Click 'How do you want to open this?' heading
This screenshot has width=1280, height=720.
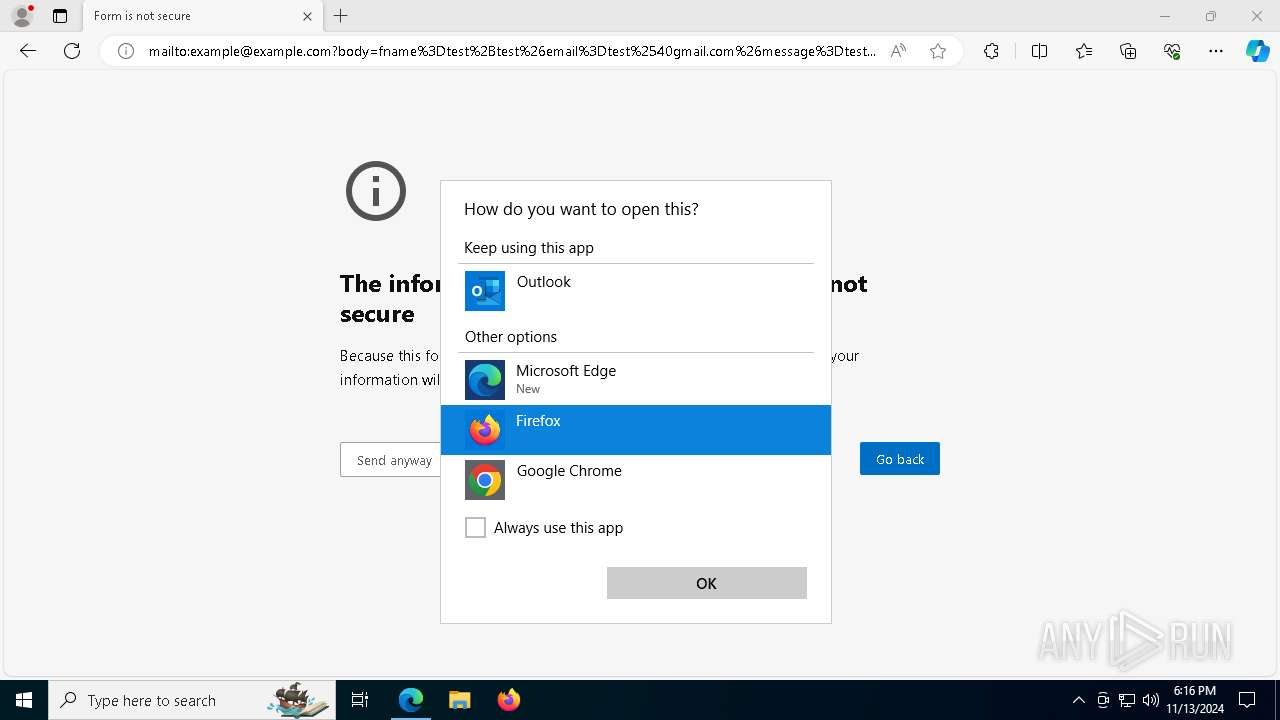pyautogui.click(x=581, y=209)
